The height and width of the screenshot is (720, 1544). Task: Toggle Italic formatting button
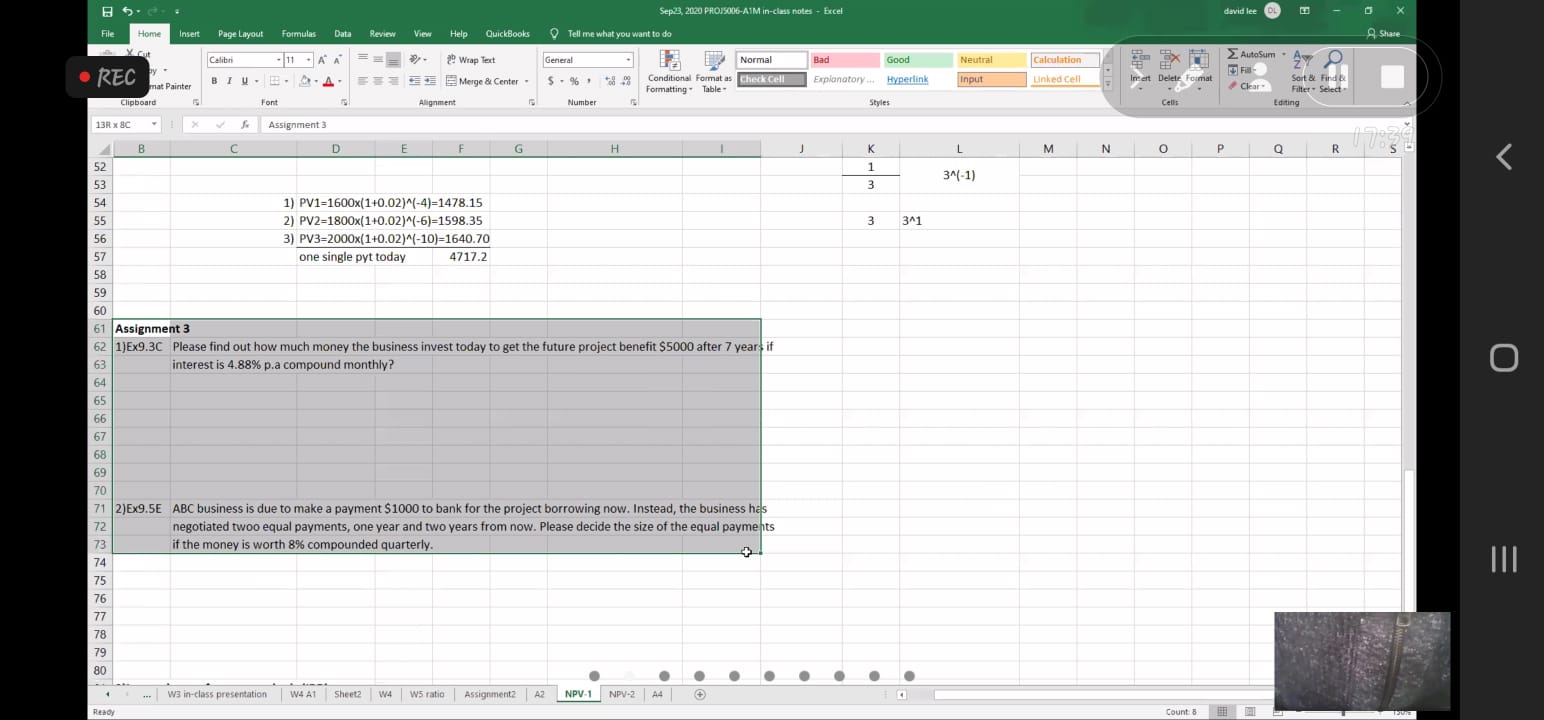point(229,81)
